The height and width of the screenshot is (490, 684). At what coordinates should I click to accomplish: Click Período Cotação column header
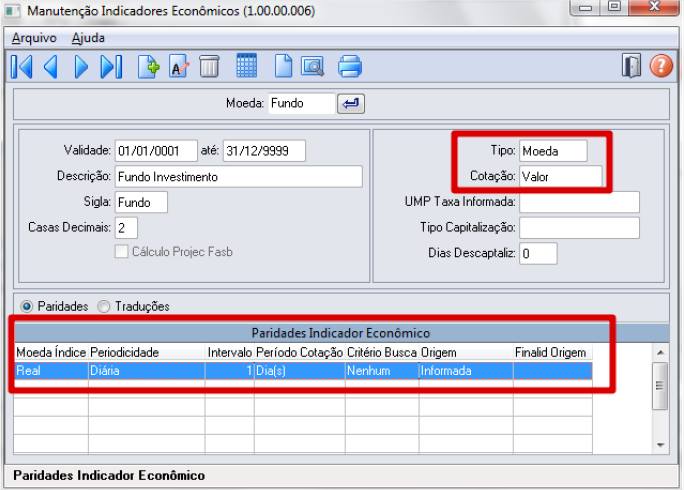pos(300,352)
